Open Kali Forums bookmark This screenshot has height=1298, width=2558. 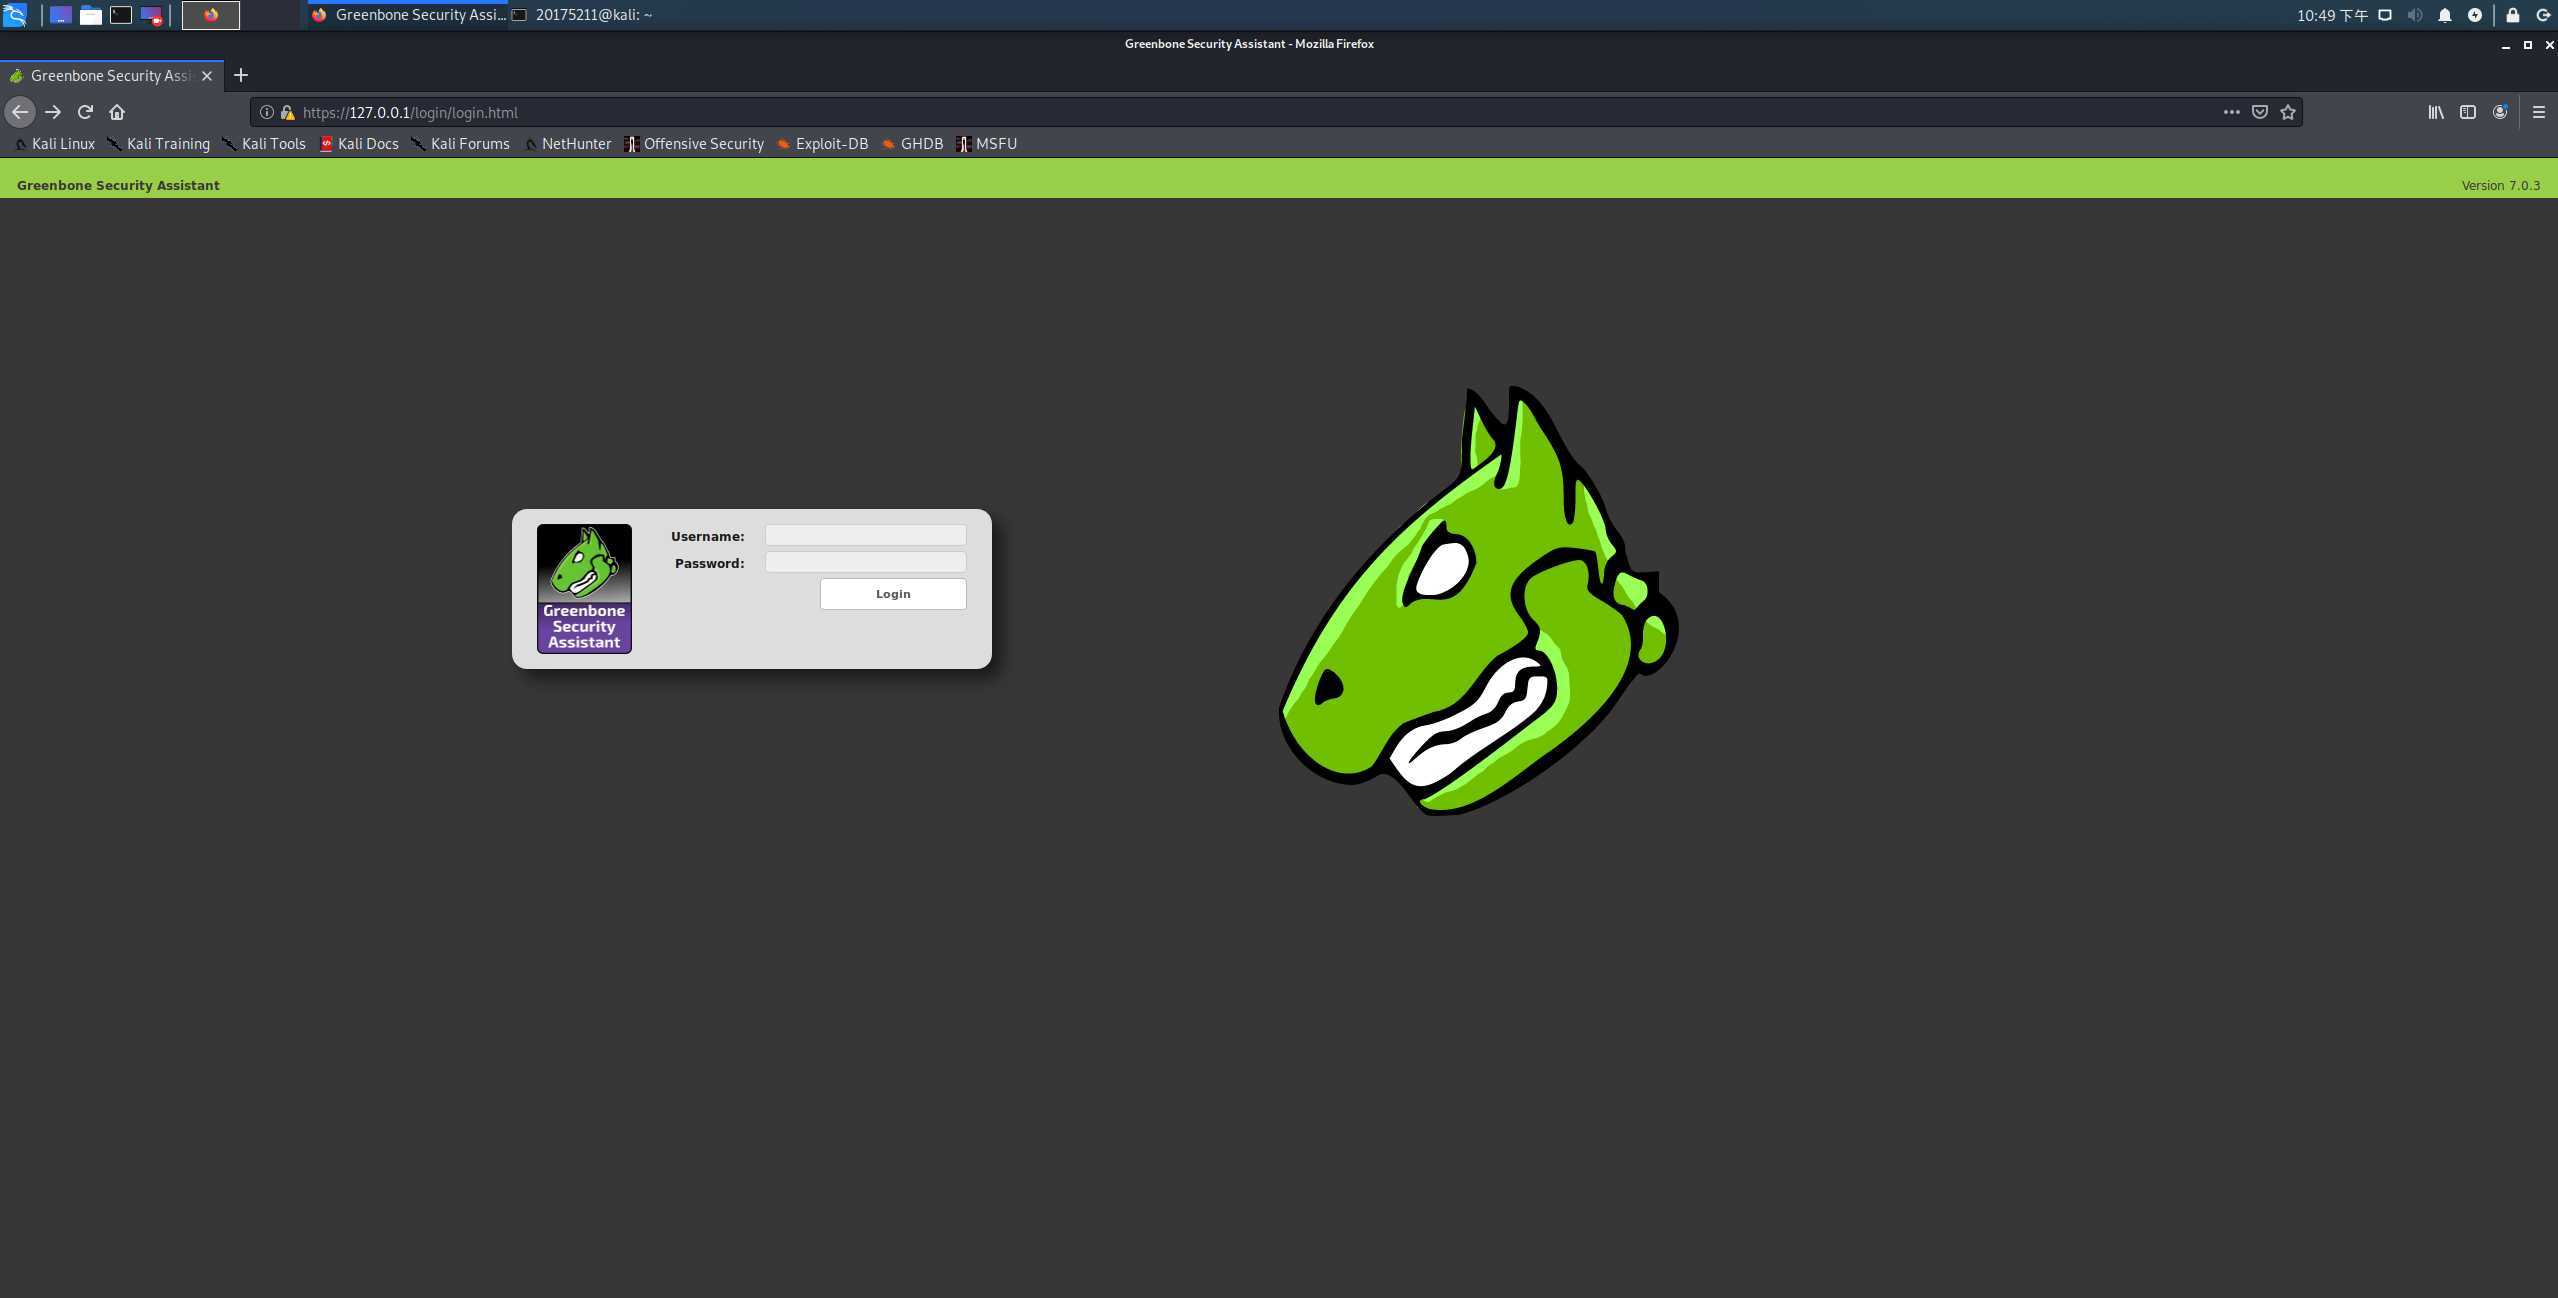(x=460, y=144)
